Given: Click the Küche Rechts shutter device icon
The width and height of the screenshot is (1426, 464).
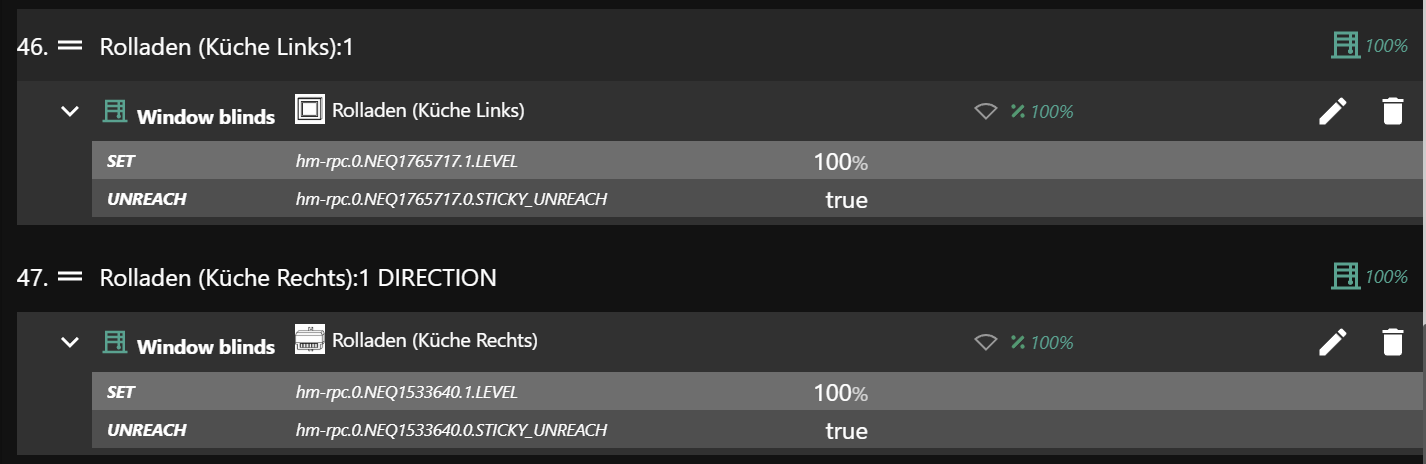Looking at the screenshot, I should click(310, 340).
